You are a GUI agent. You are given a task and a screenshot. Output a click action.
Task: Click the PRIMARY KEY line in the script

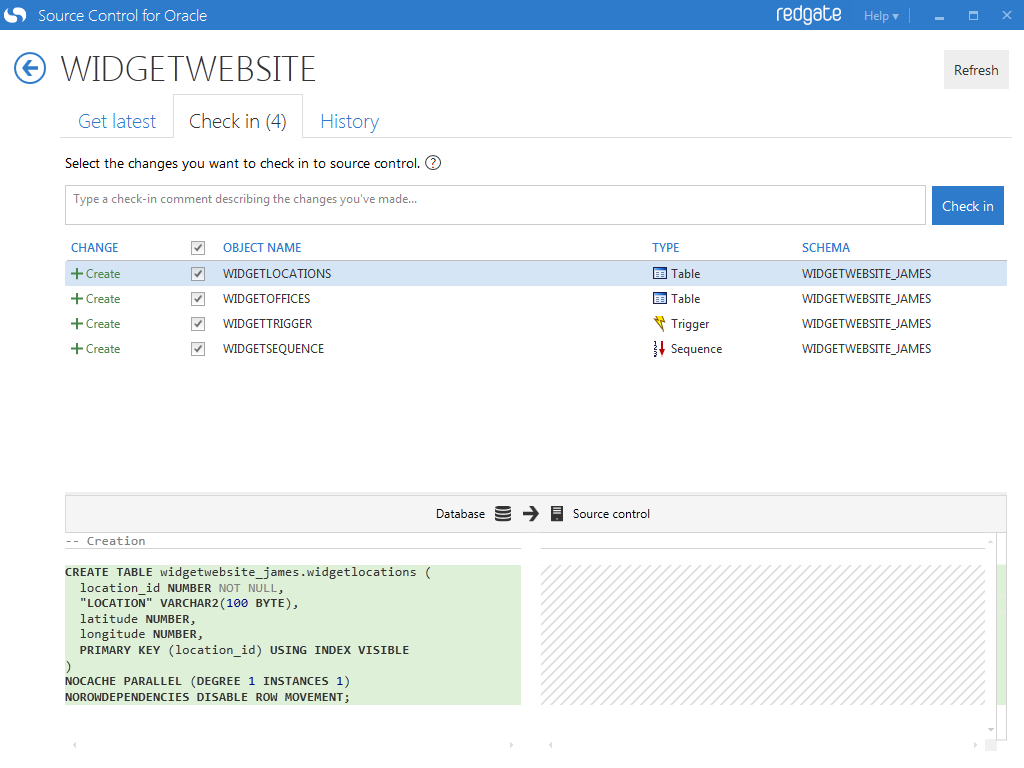244,650
